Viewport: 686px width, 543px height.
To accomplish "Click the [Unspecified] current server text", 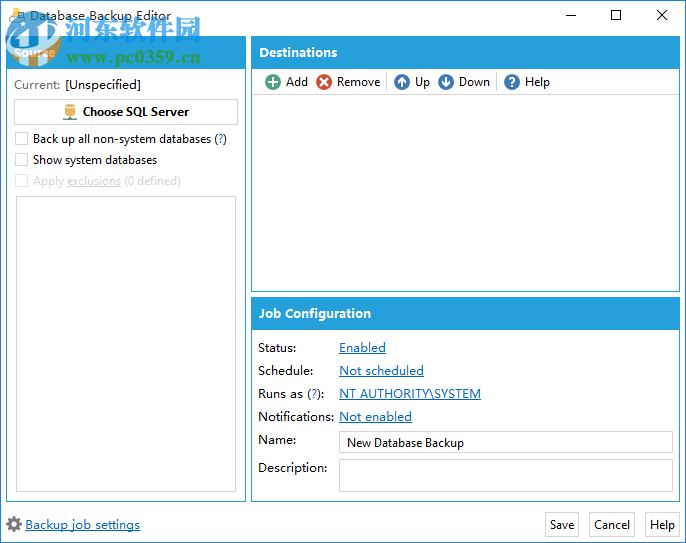I will (103, 85).
